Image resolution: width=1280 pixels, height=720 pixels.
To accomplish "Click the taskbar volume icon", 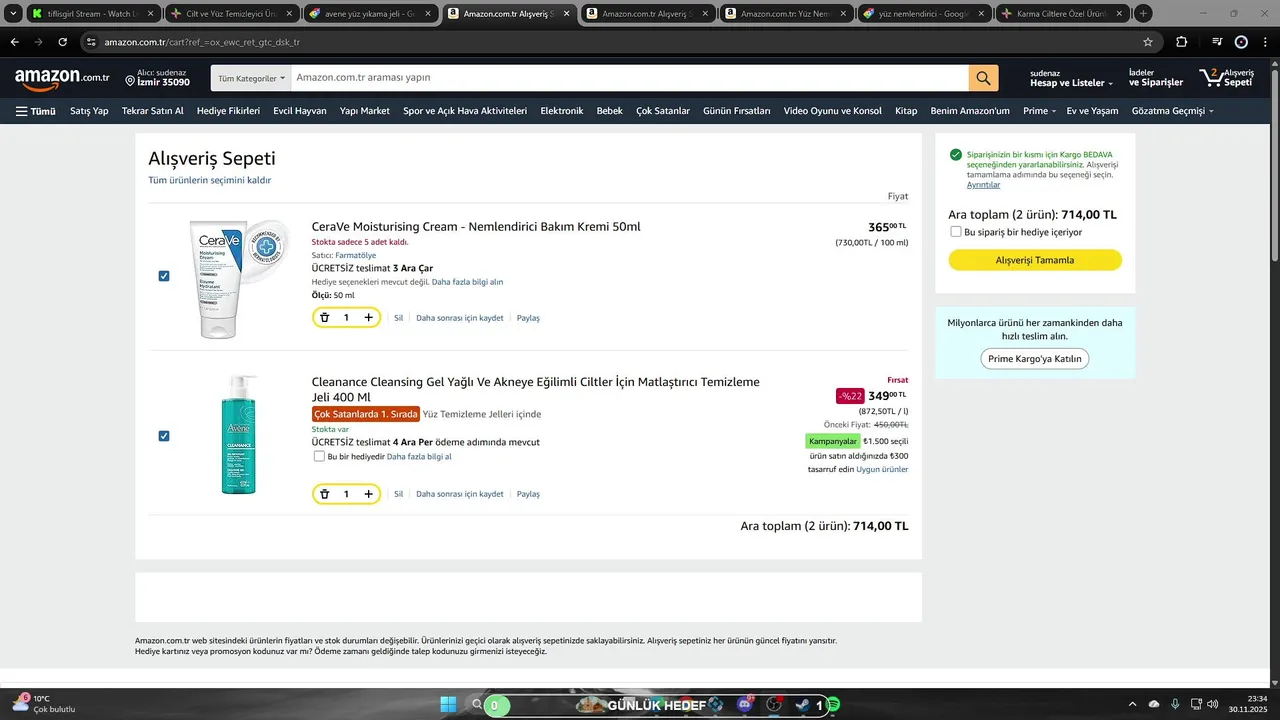I will (1213, 705).
